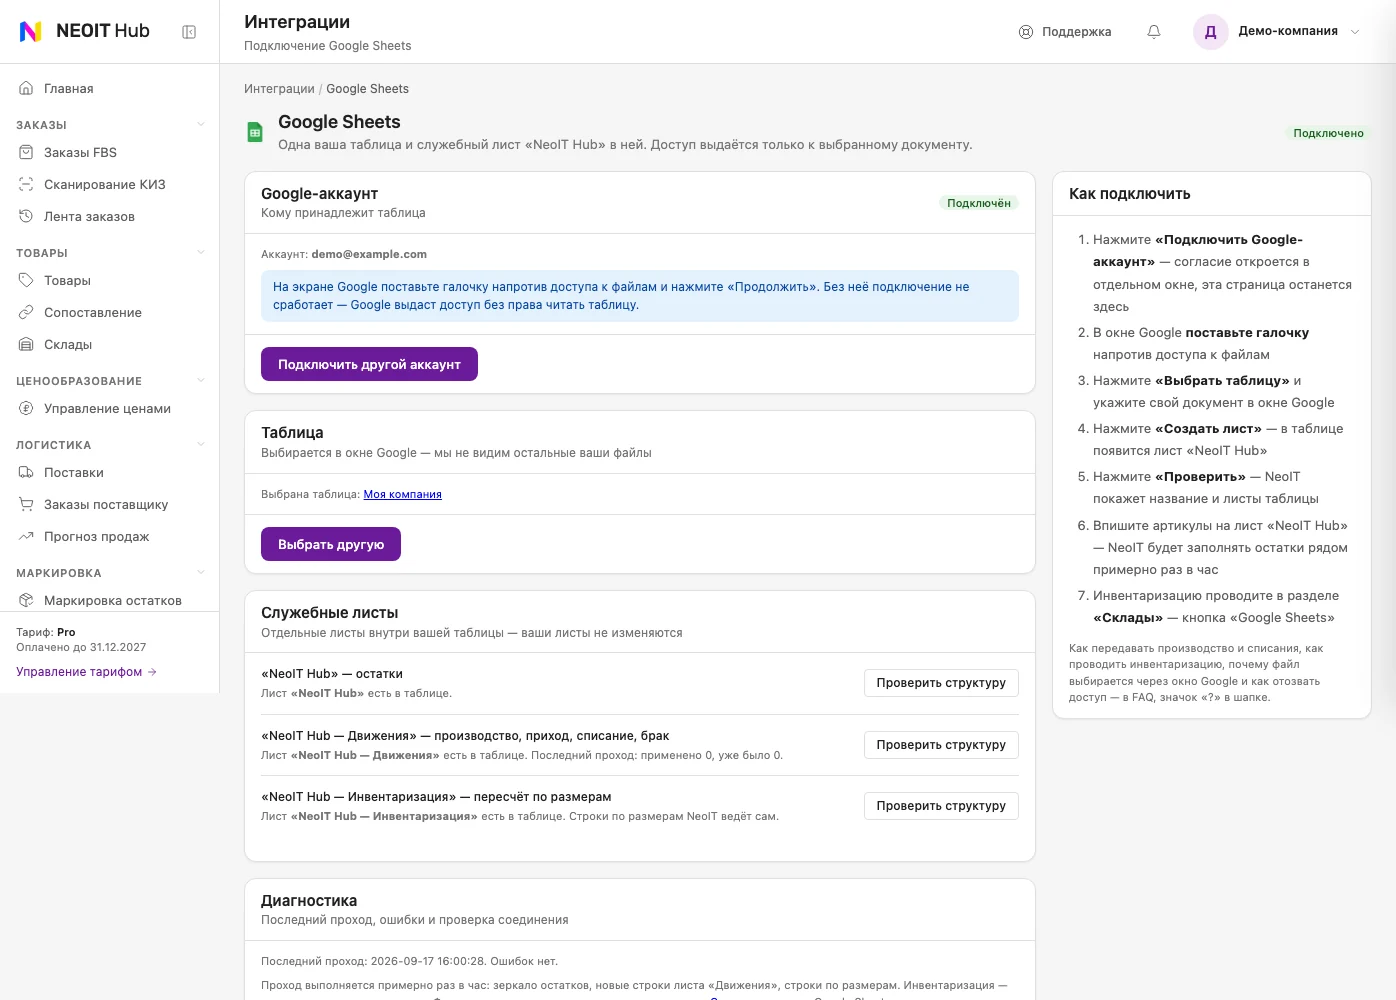Click the Прогноз продаж chart icon
Image resolution: width=1396 pixels, height=1000 pixels.
(x=26, y=537)
